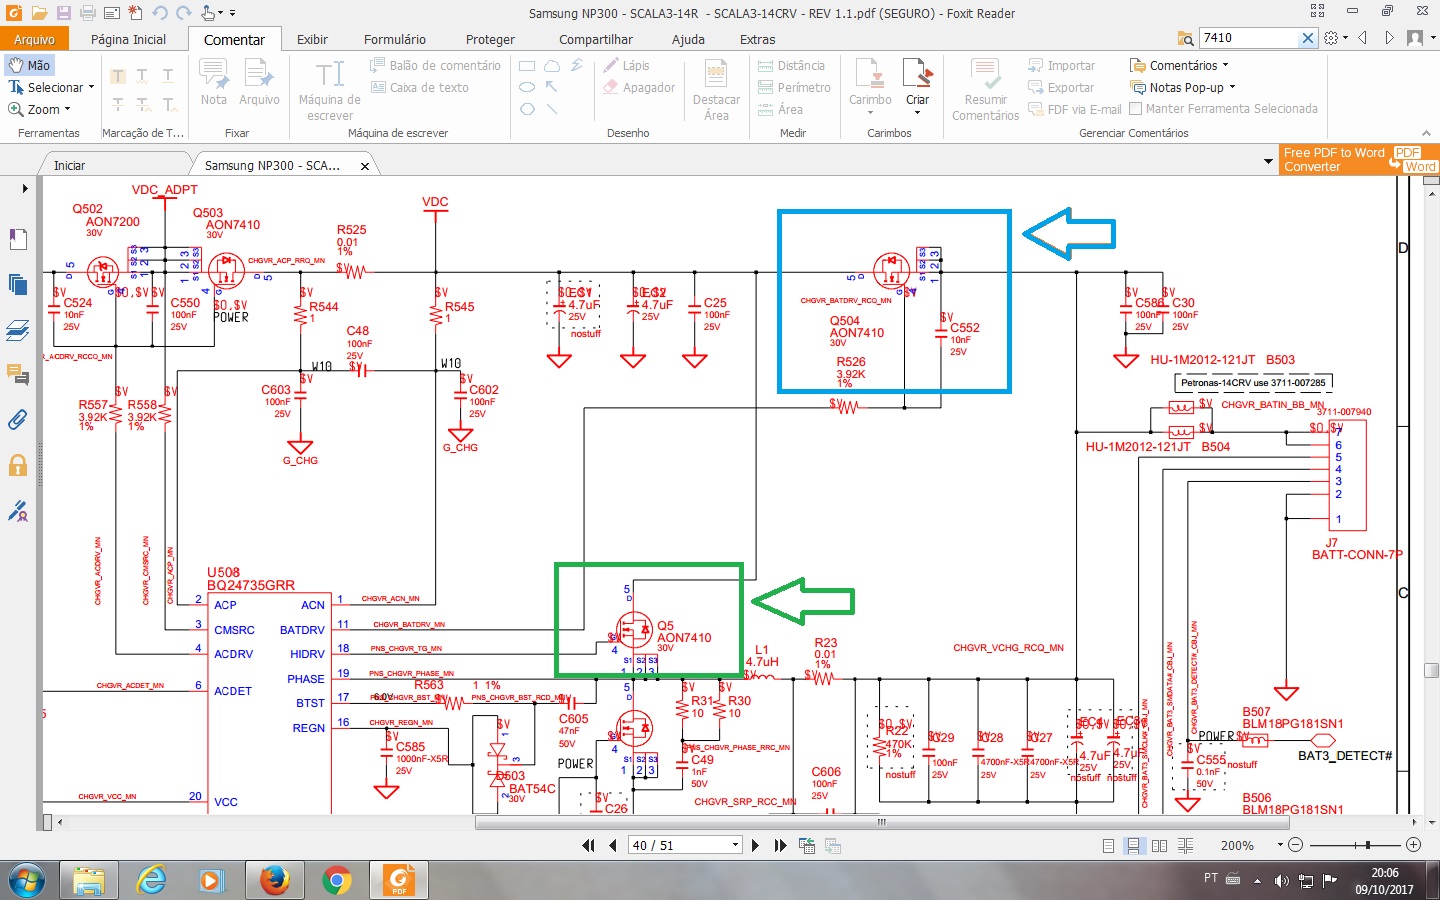Switch to Proteger ribbon tab
Image resolution: width=1440 pixels, height=900 pixels.
[x=490, y=39]
